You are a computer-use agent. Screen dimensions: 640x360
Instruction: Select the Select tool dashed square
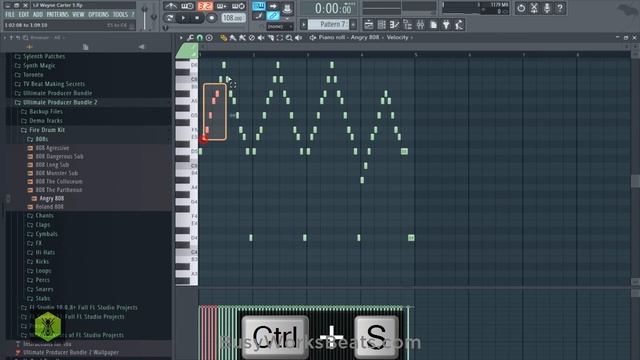[x=280, y=38]
